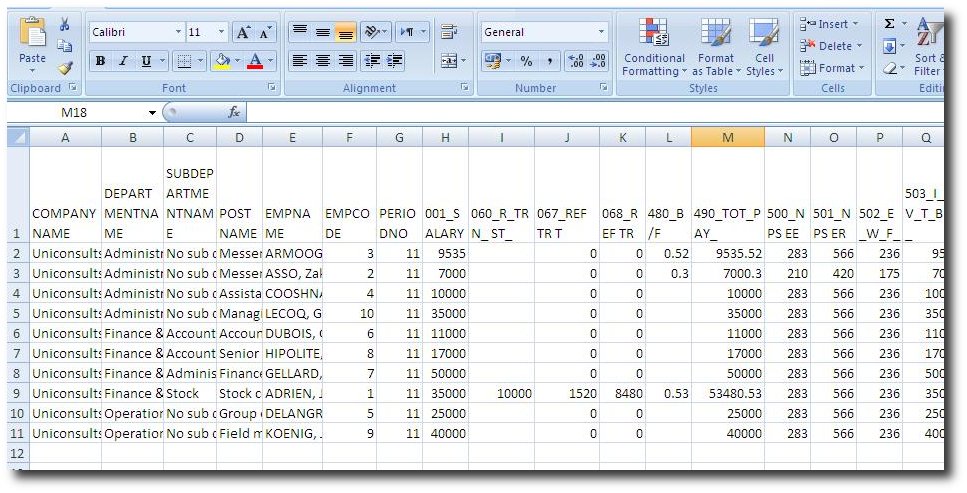The height and width of the screenshot is (493, 967).
Task: Toggle bottom vertical alignment button
Action: (346, 32)
